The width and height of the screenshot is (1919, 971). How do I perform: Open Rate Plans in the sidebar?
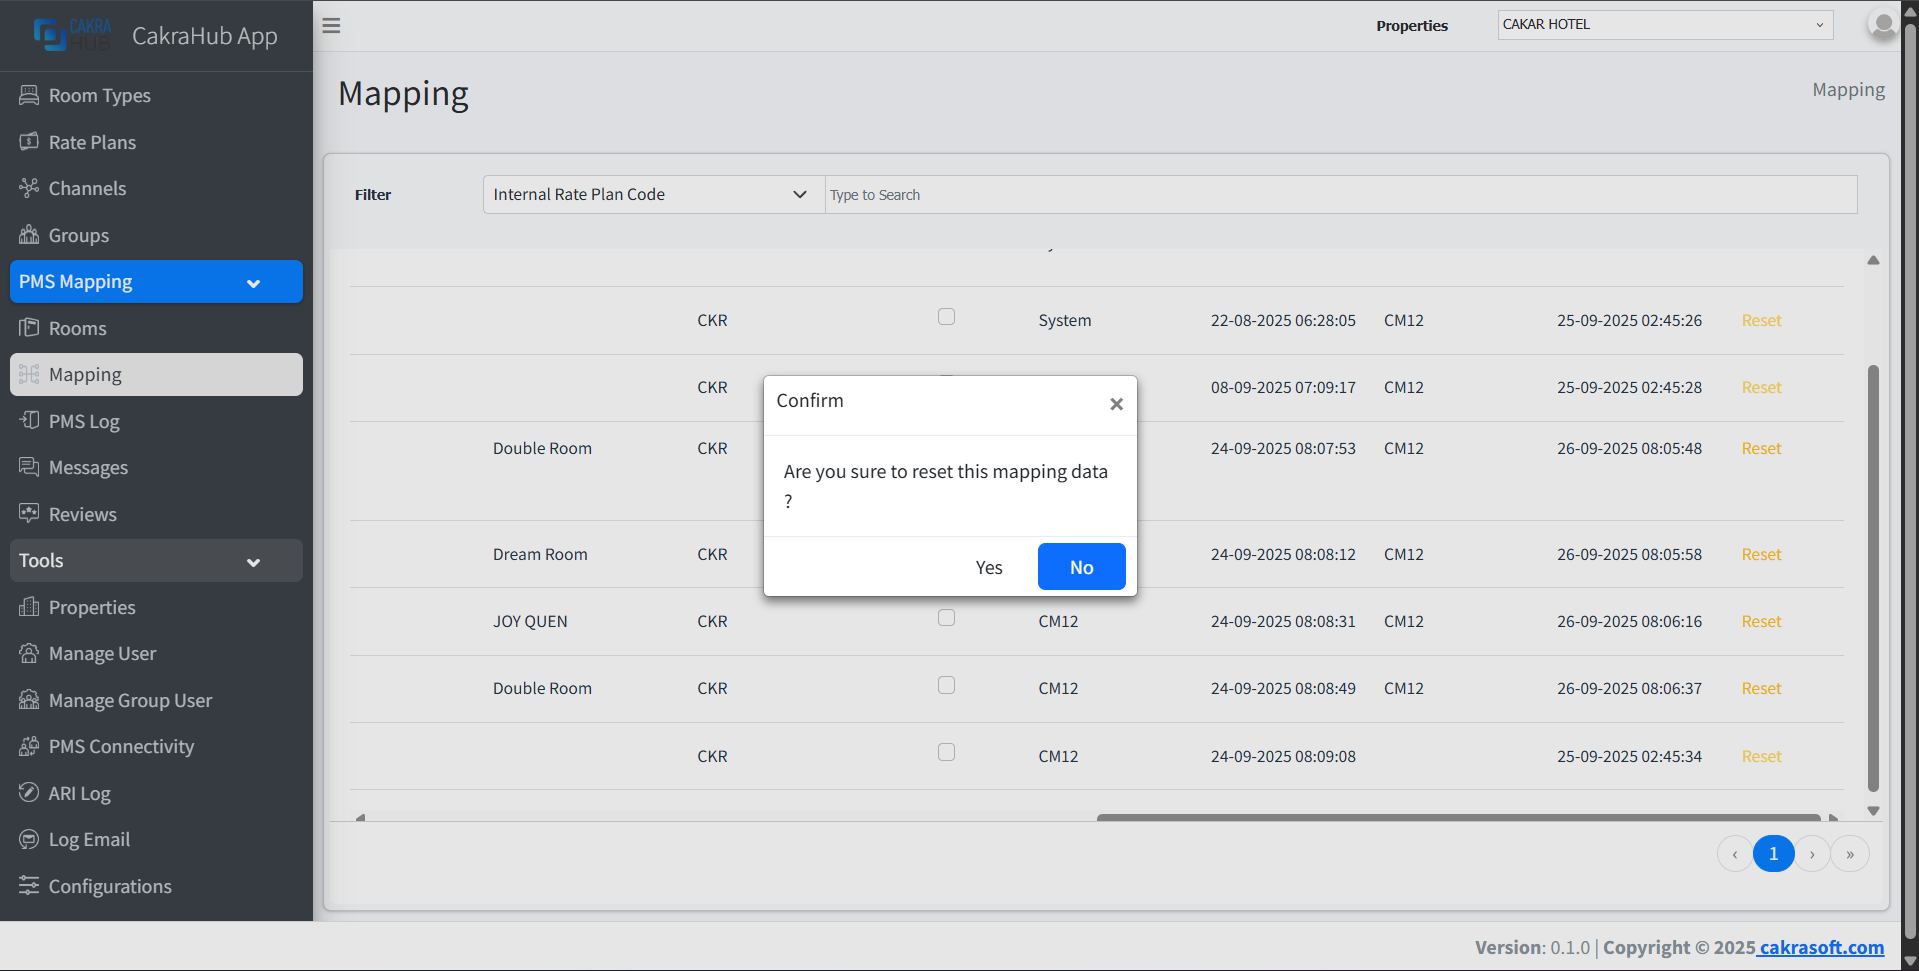click(x=92, y=142)
